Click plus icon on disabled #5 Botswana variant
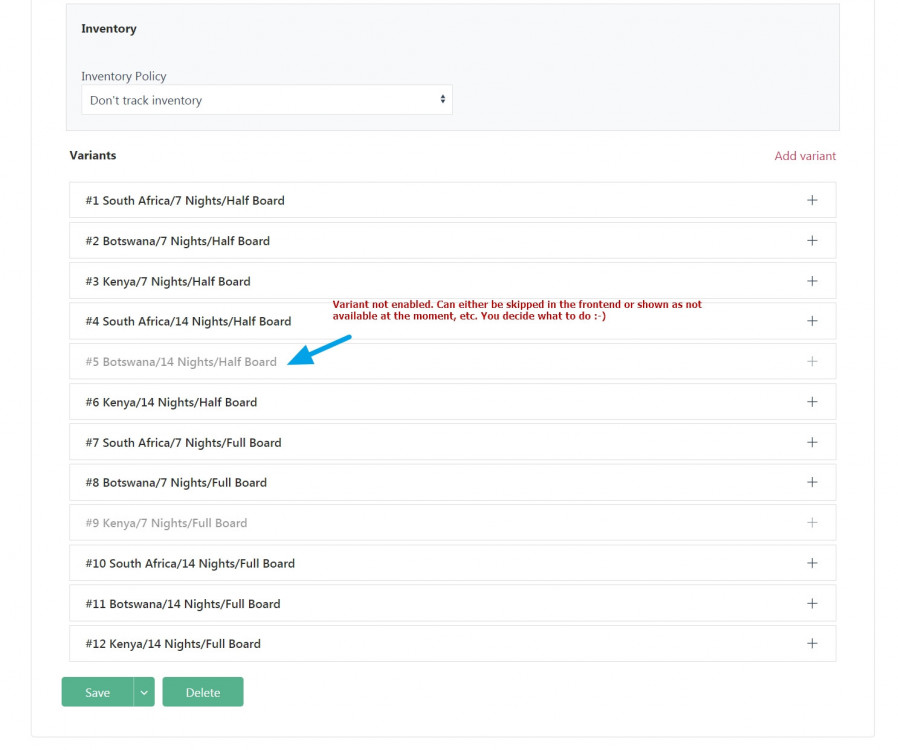This screenshot has height=750, width=898. pos(812,362)
